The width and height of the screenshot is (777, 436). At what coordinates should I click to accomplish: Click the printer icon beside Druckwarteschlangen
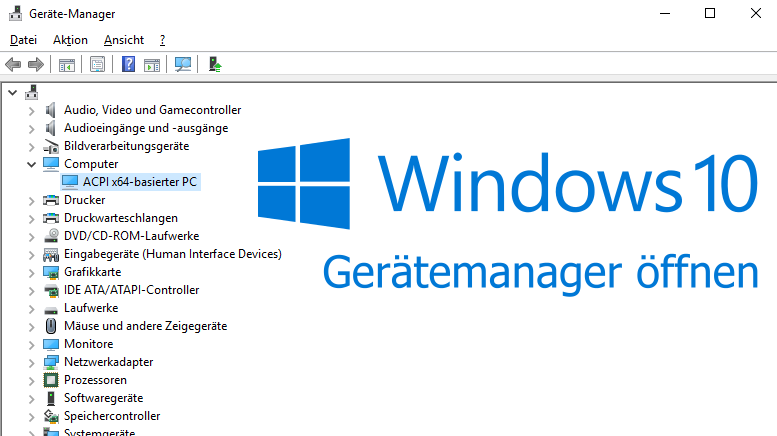coord(51,218)
